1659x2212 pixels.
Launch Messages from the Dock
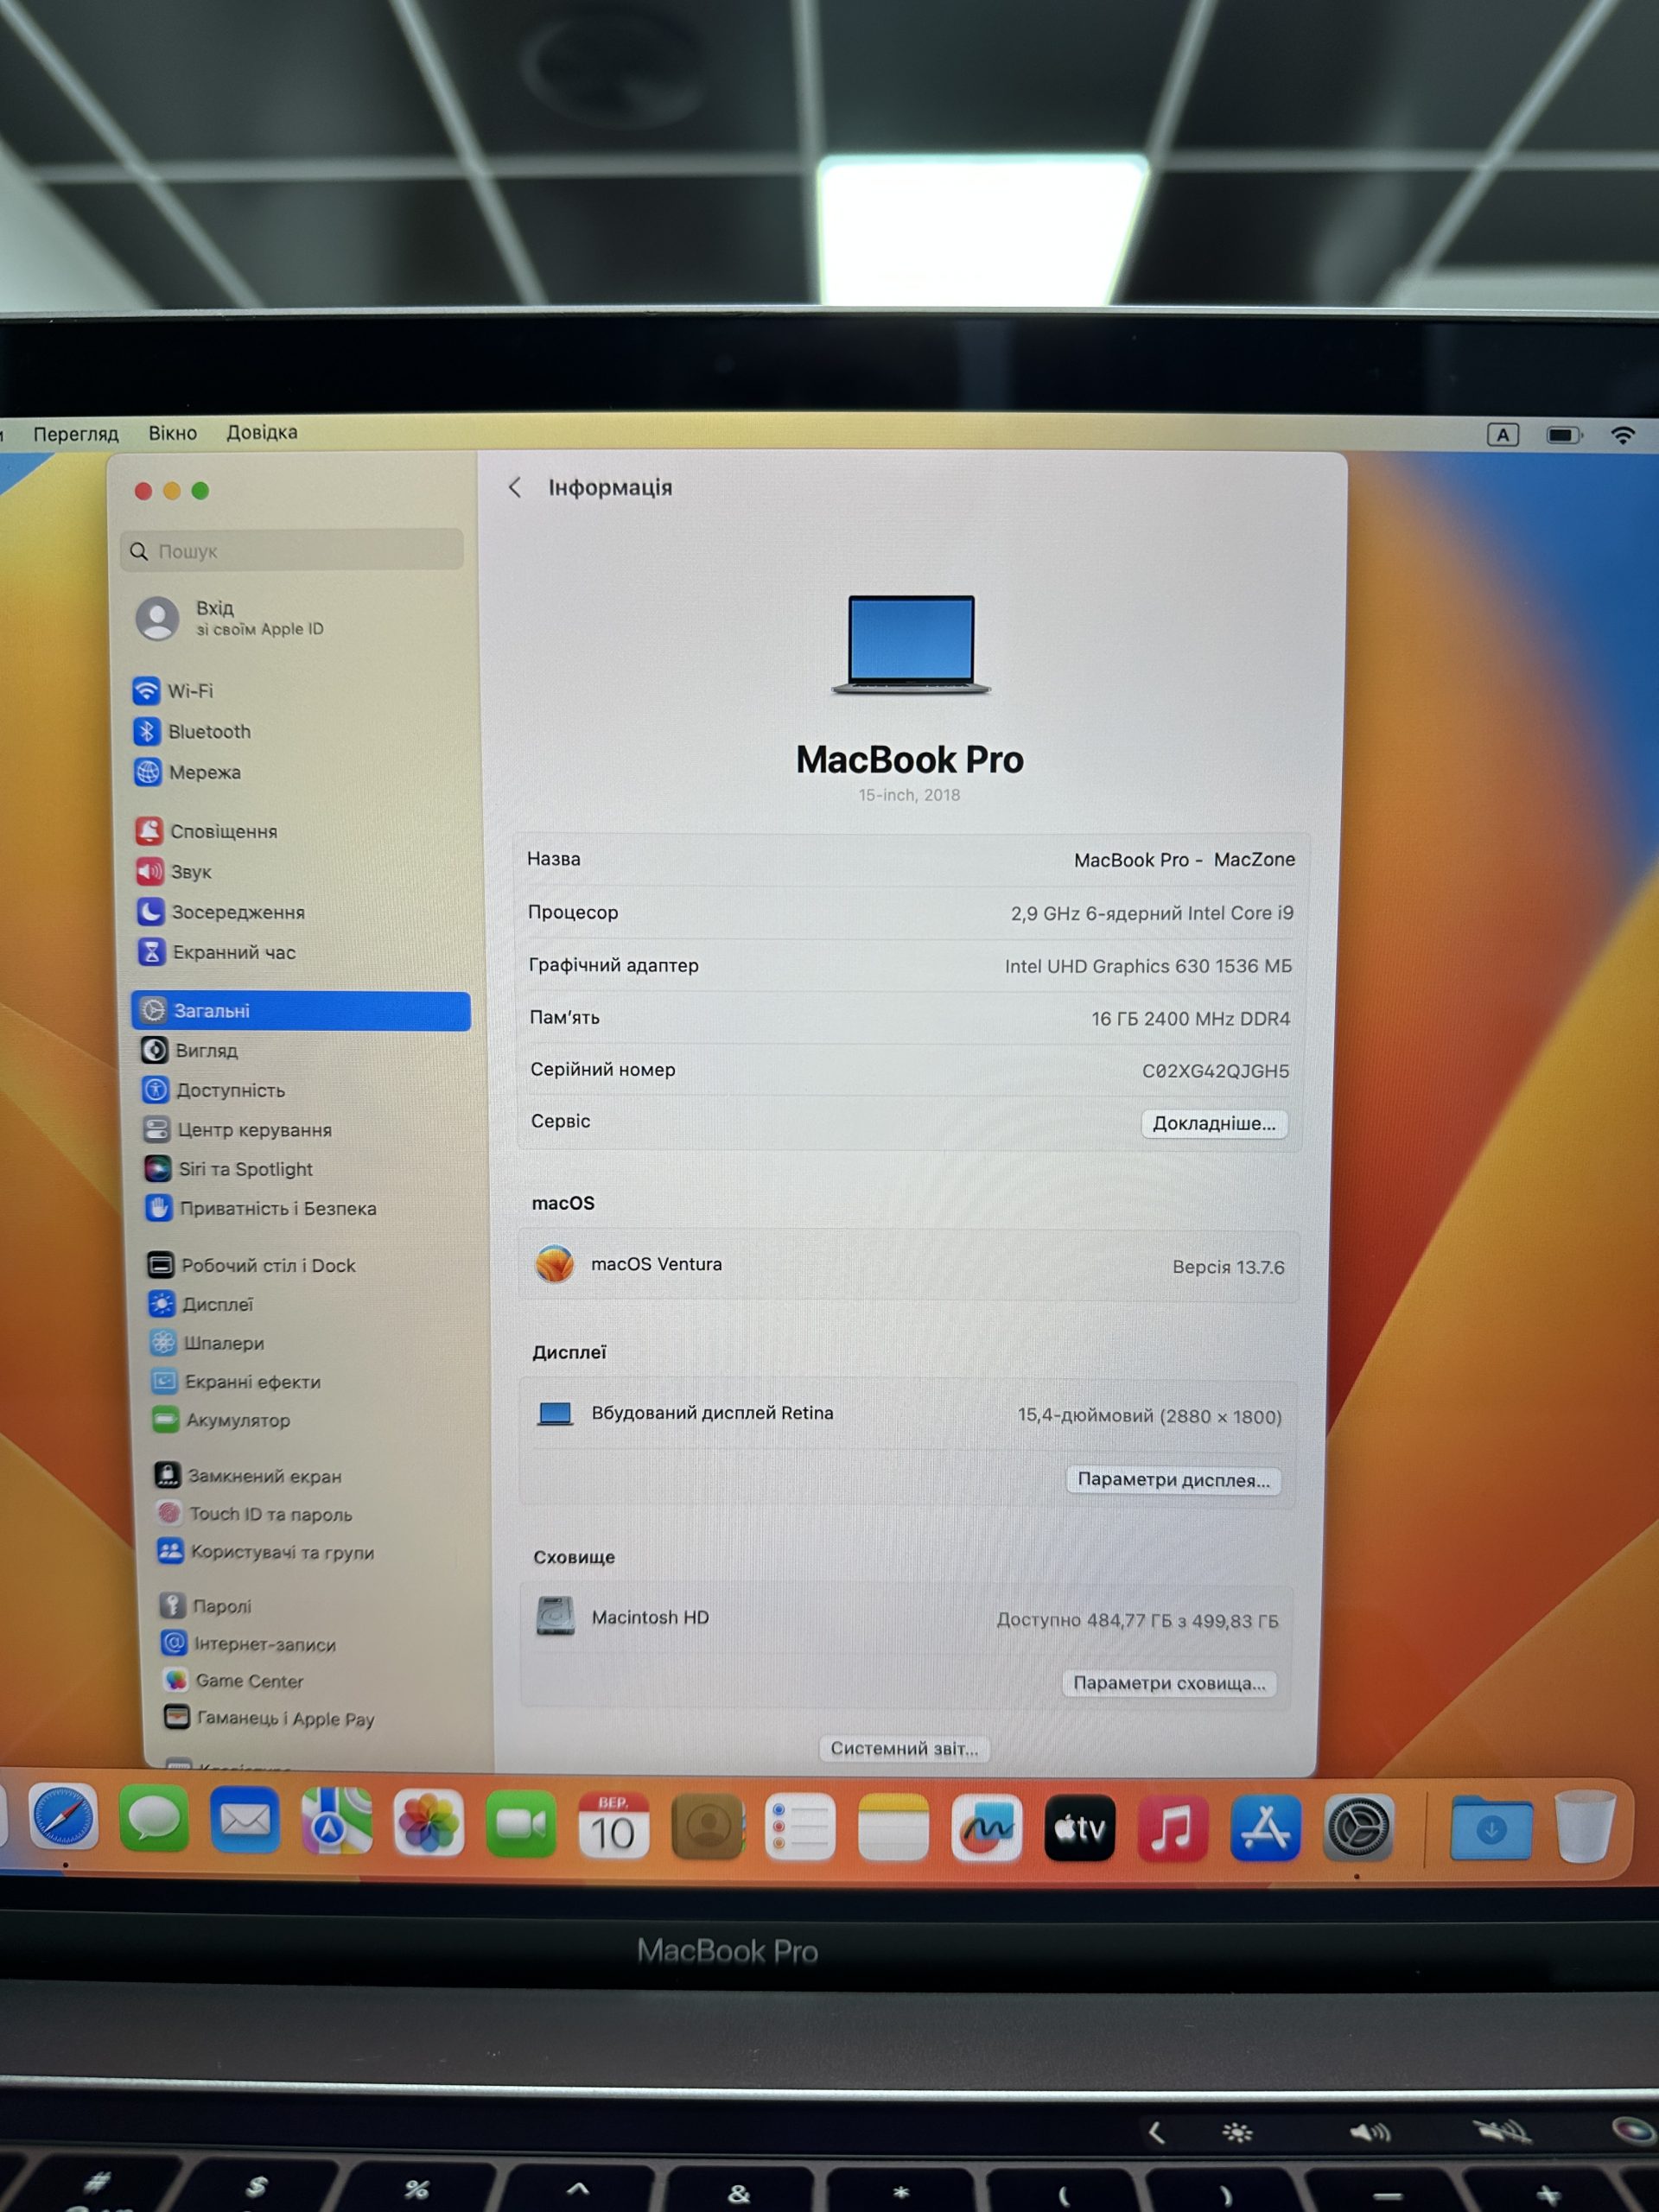pos(154,1819)
